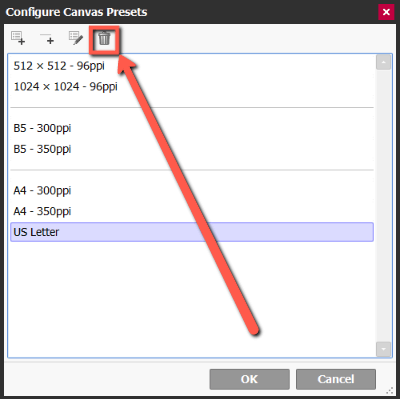Click the vertical scrollbar track
This screenshot has width=400, height=399.
click(383, 206)
